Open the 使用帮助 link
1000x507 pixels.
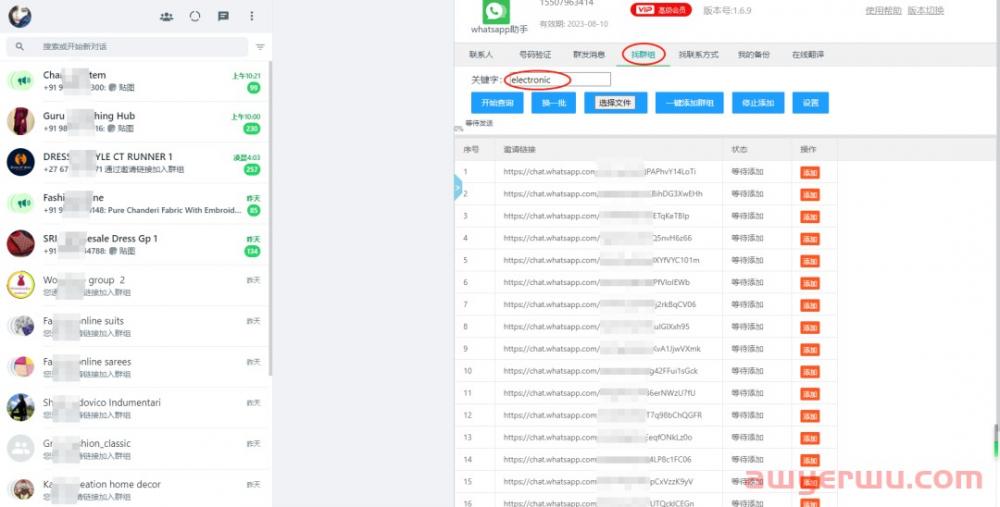883,10
